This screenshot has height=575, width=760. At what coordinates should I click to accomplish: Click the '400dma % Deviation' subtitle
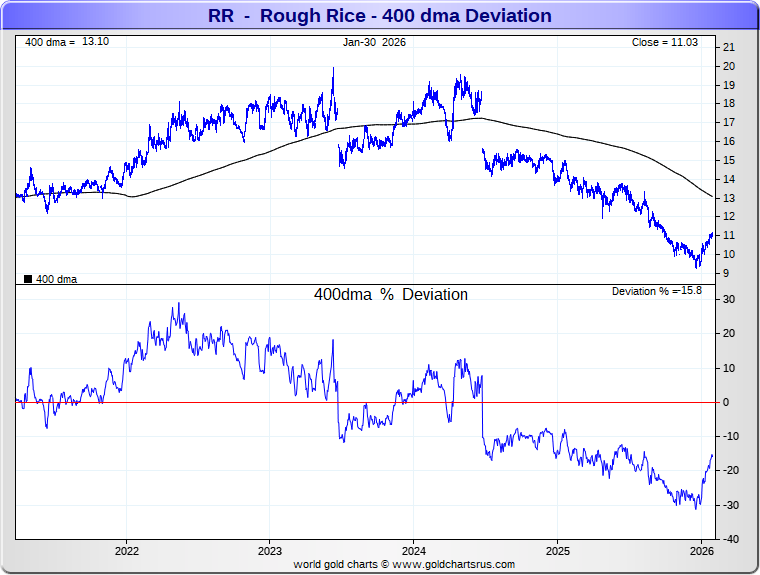(391, 294)
